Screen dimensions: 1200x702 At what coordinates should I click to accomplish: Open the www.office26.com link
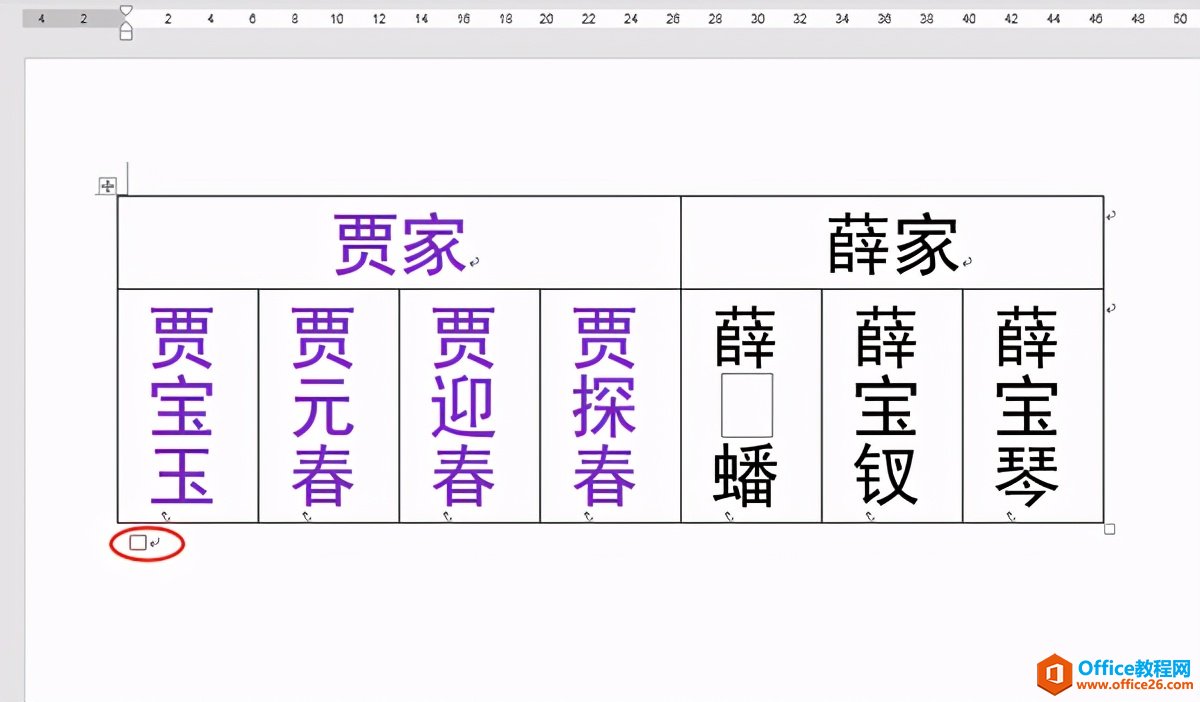coord(1134,684)
